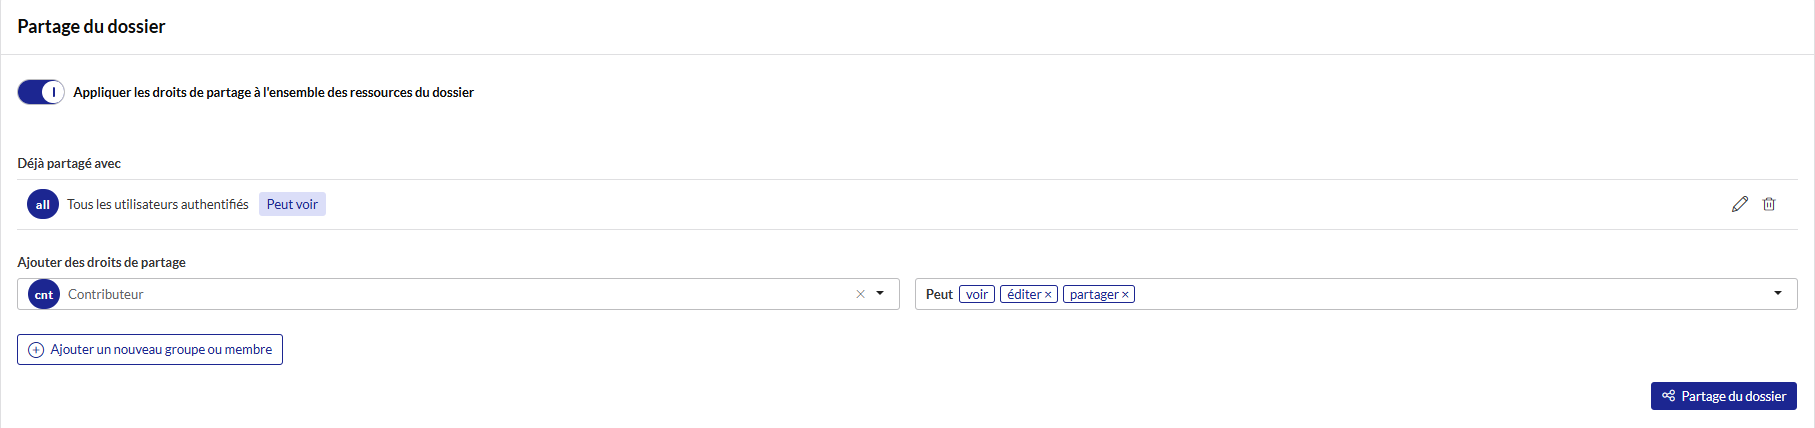Click the 'cnt' Contributeur avatar
The width and height of the screenshot is (1815, 428).
click(x=44, y=294)
